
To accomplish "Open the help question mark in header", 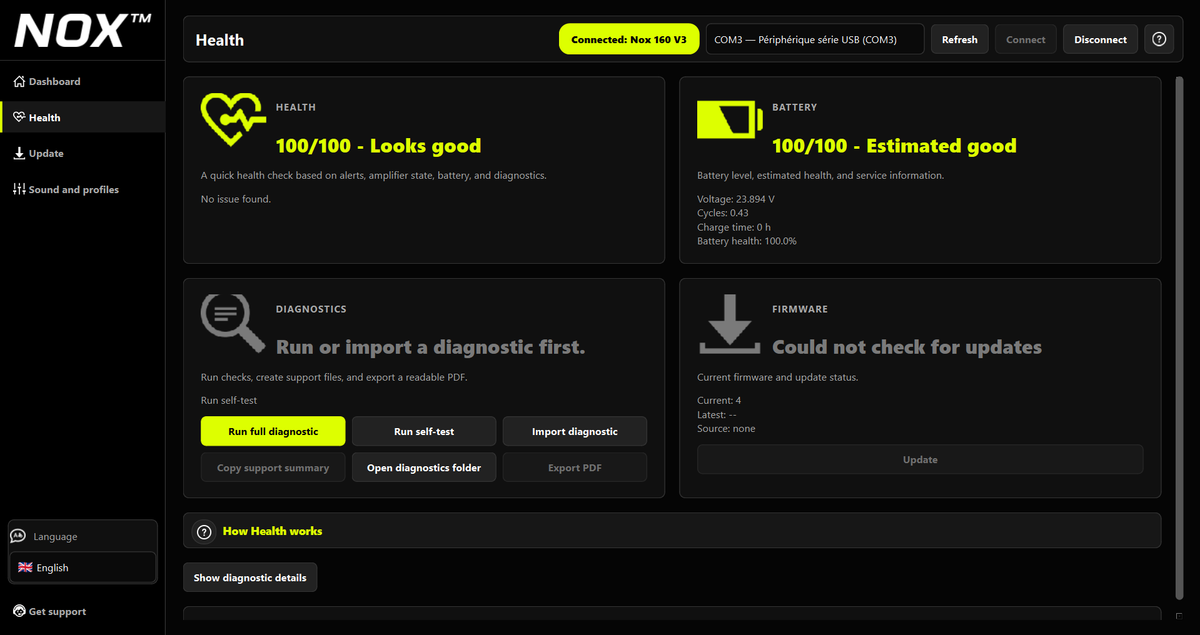I will (1159, 39).
